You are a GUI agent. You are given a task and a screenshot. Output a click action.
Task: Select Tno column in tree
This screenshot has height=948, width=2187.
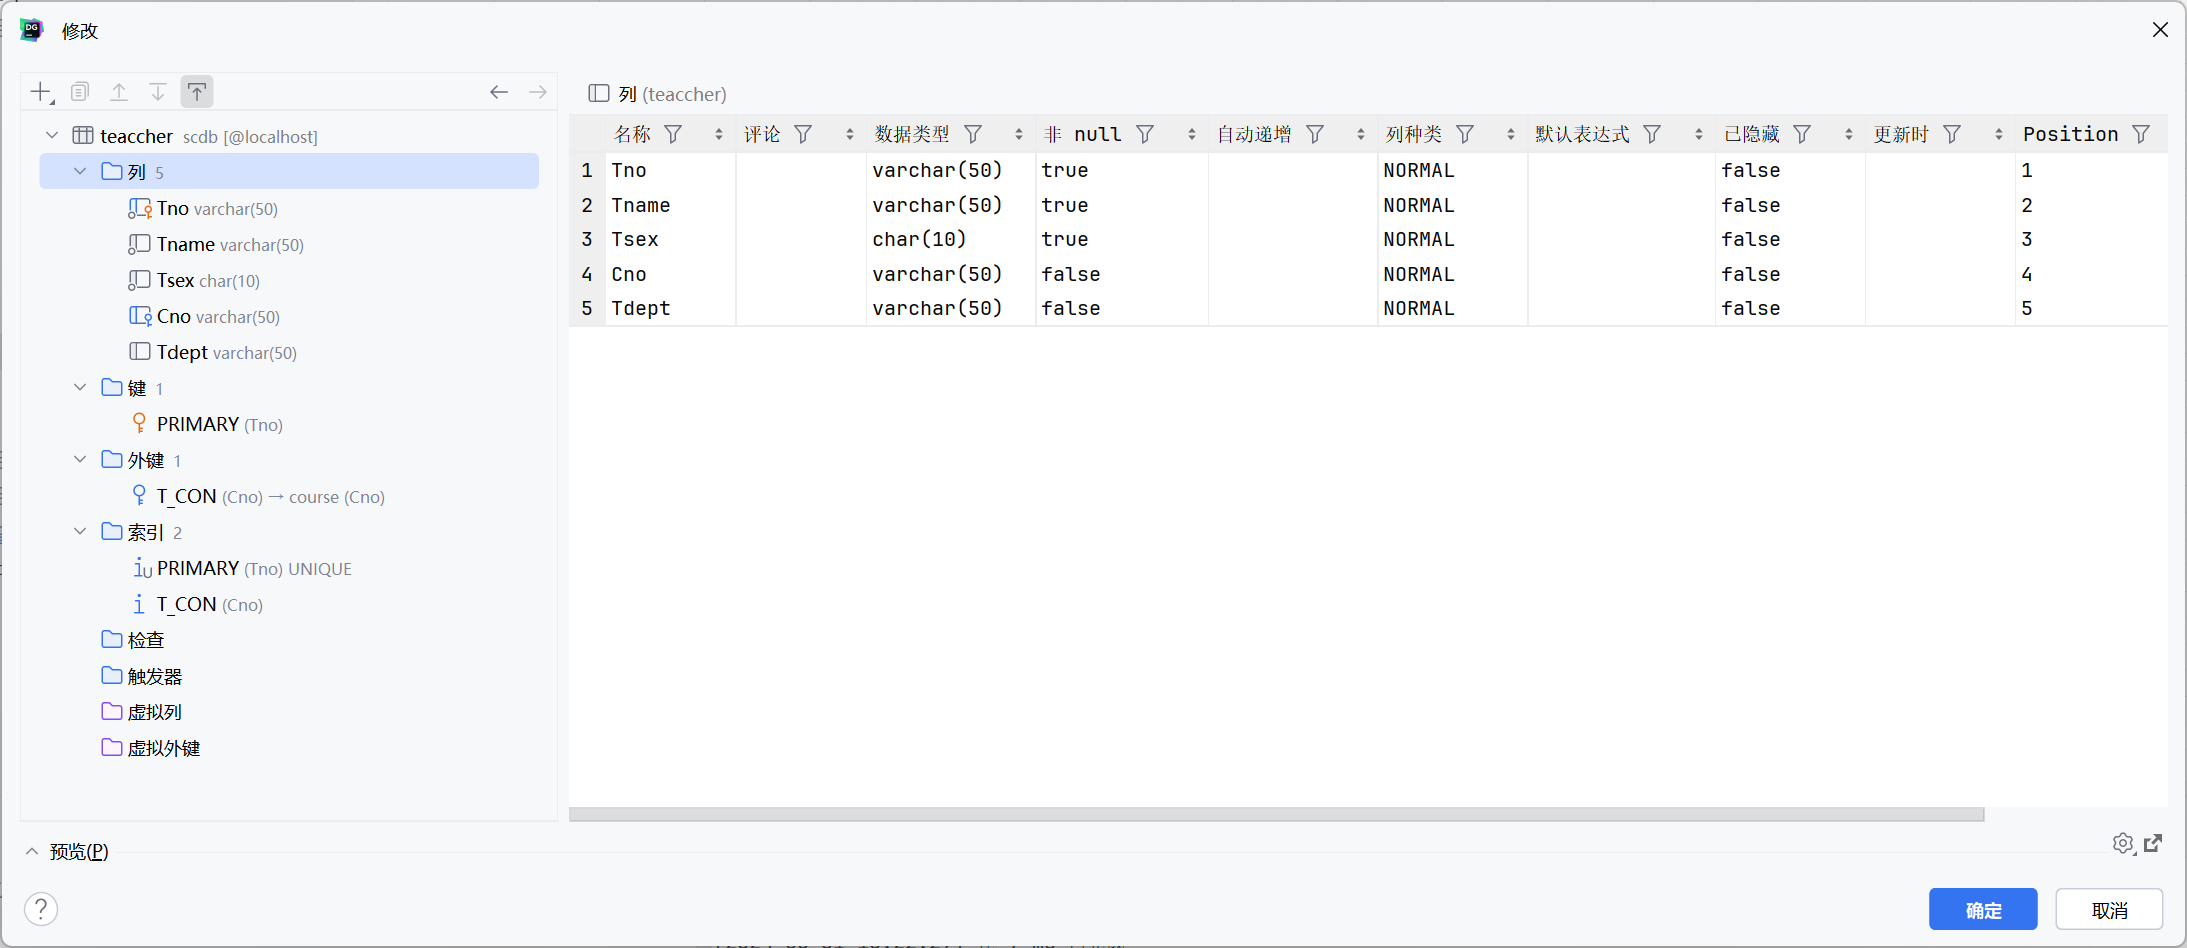(203, 208)
